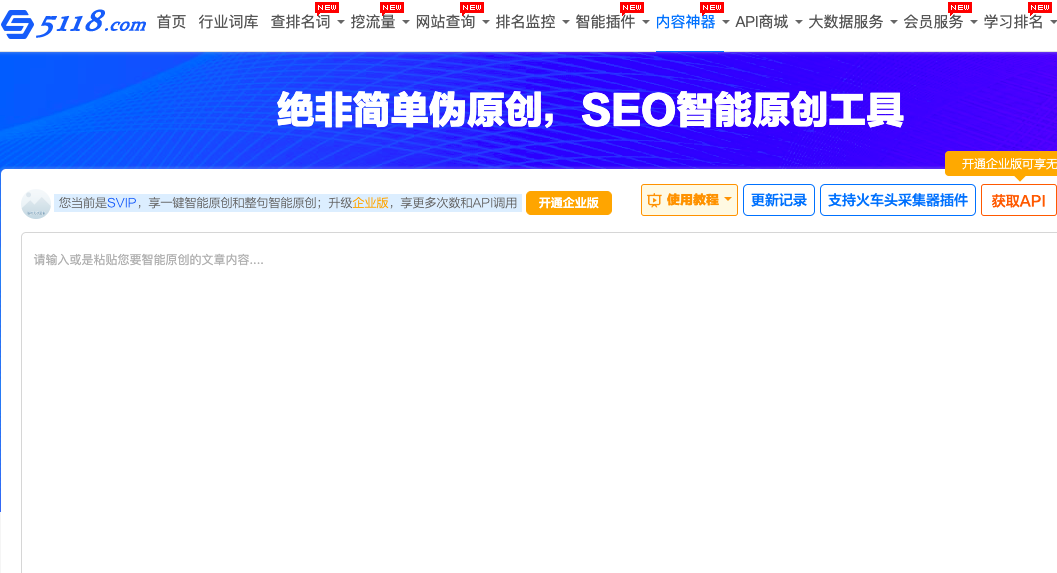This screenshot has width=1057, height=573.
Task: Click the 获取API button
Action: pyautogui.click(x=1018, y=201)
